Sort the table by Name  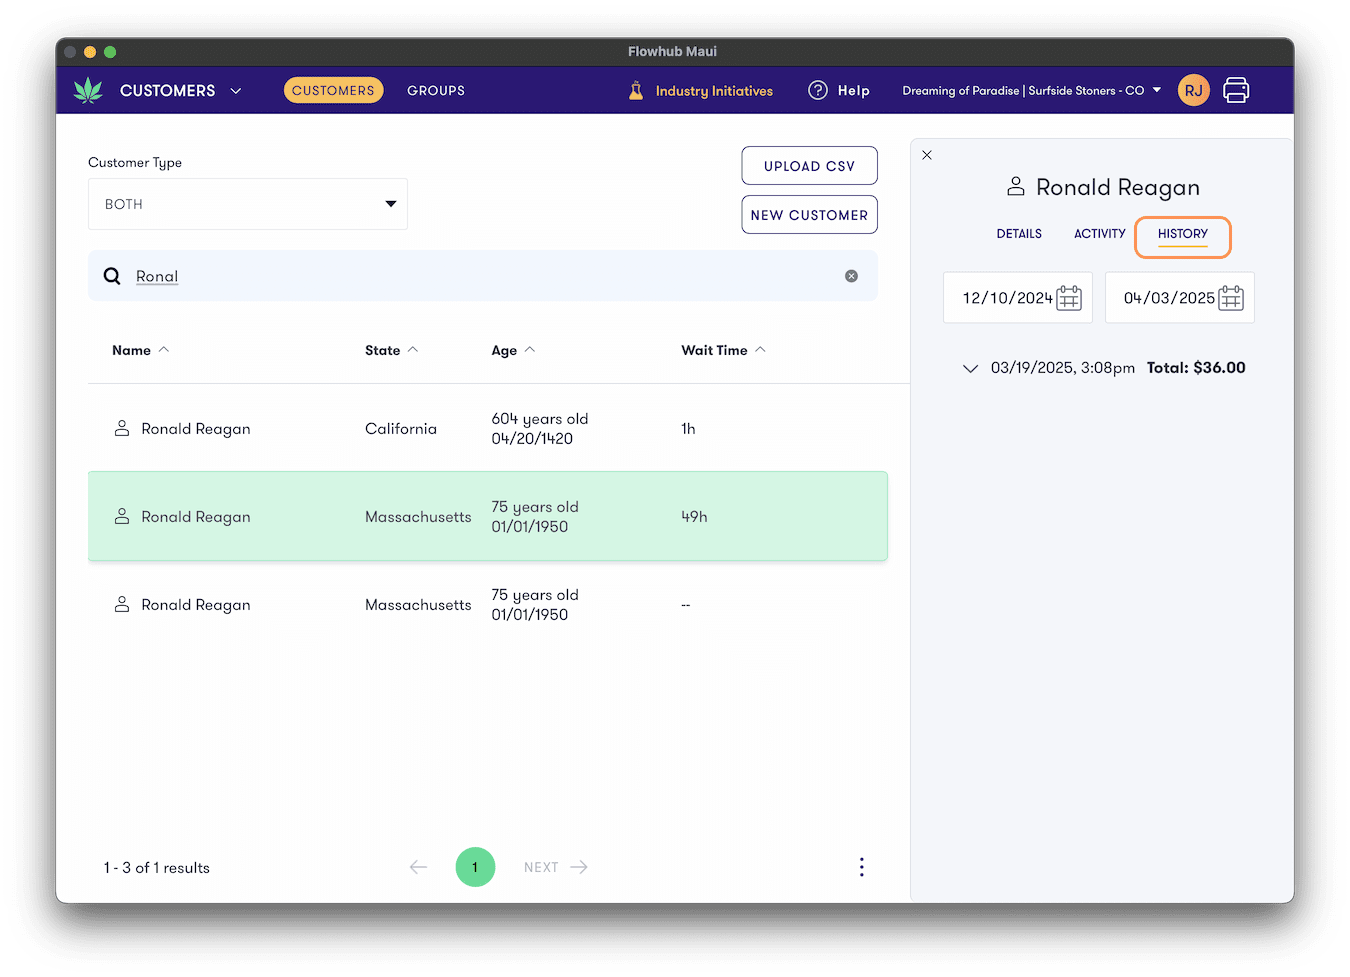(141, 350)
